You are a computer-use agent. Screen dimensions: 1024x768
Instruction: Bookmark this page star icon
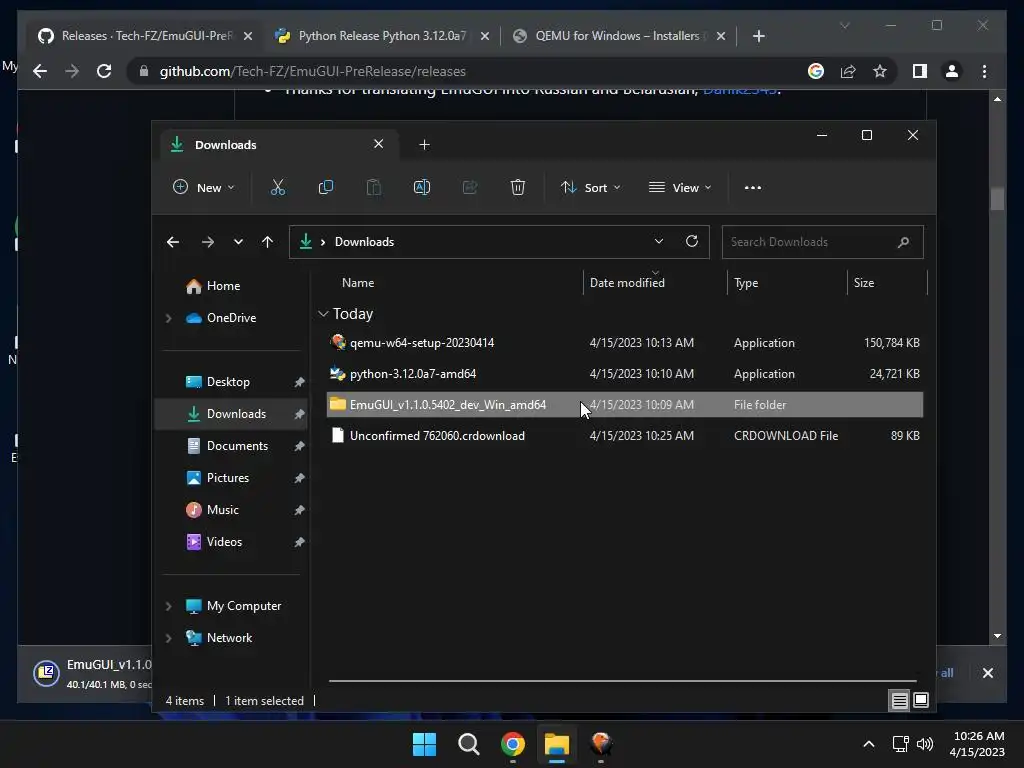coord(880,71)
